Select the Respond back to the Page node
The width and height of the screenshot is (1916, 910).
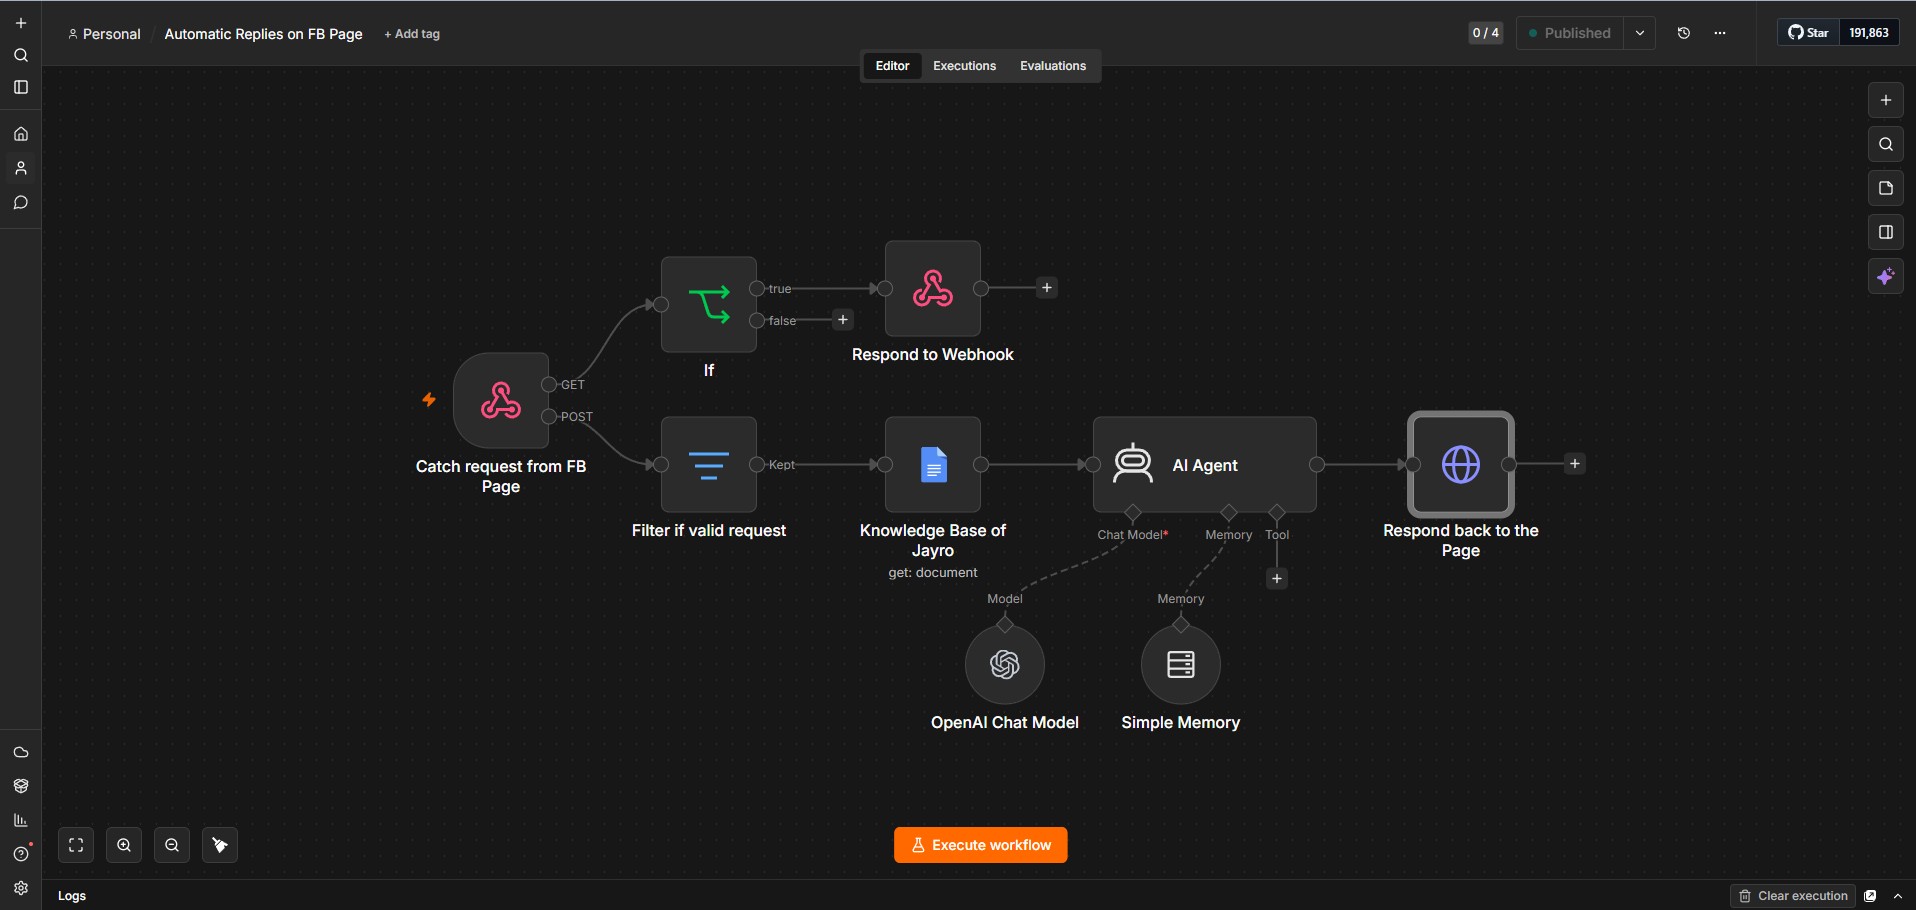tap(1461, 464)
